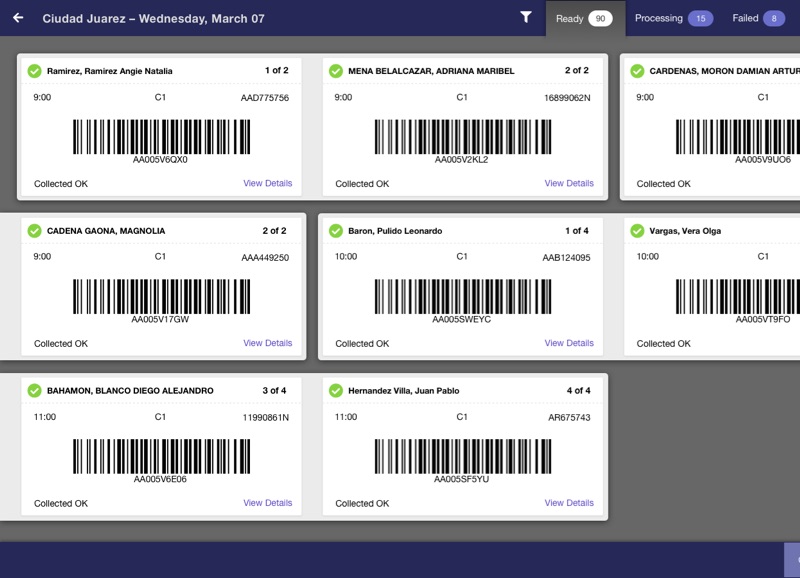Click the name CADENA GAONA, MAGNOLIA
800x578 pixels.
click(106, 231)
